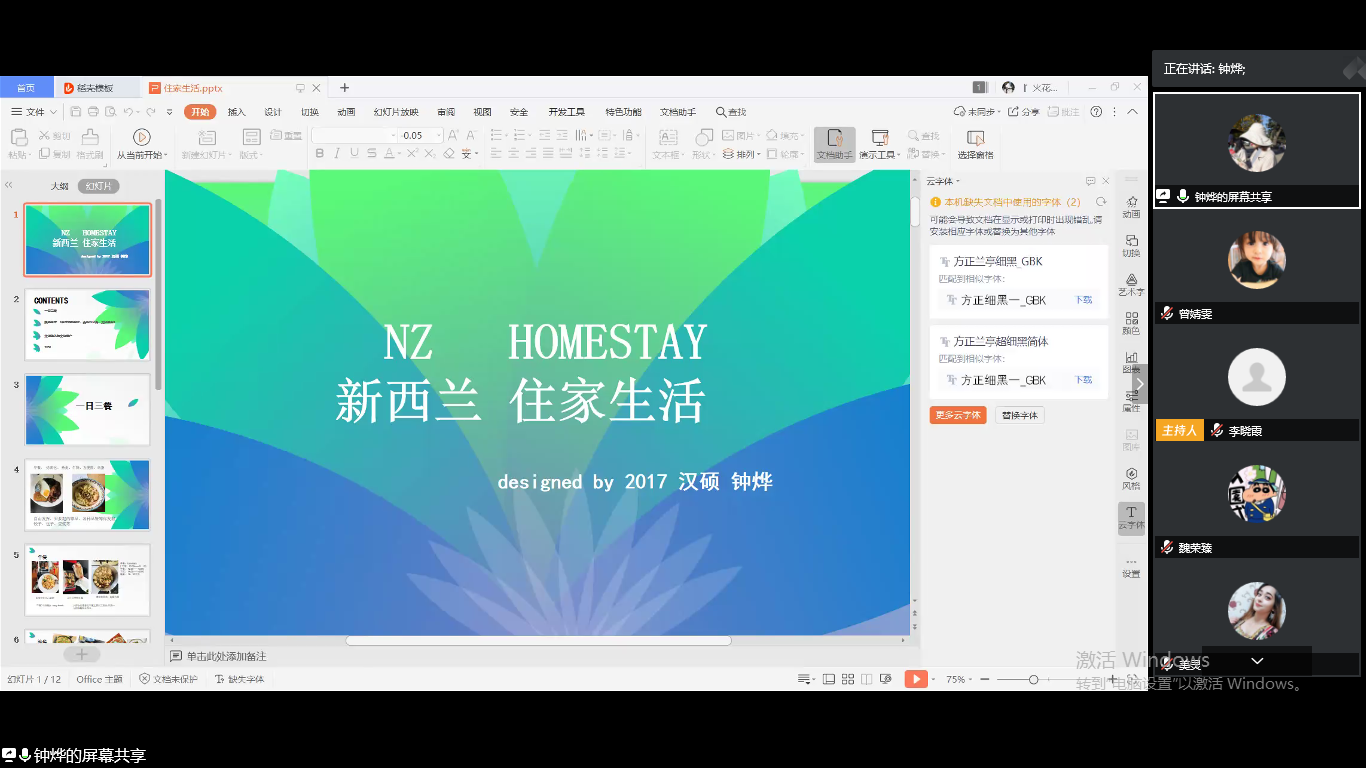Toggle bold text formatting
This screenshot has width=1366, height=768.
(x=320, y=154)
